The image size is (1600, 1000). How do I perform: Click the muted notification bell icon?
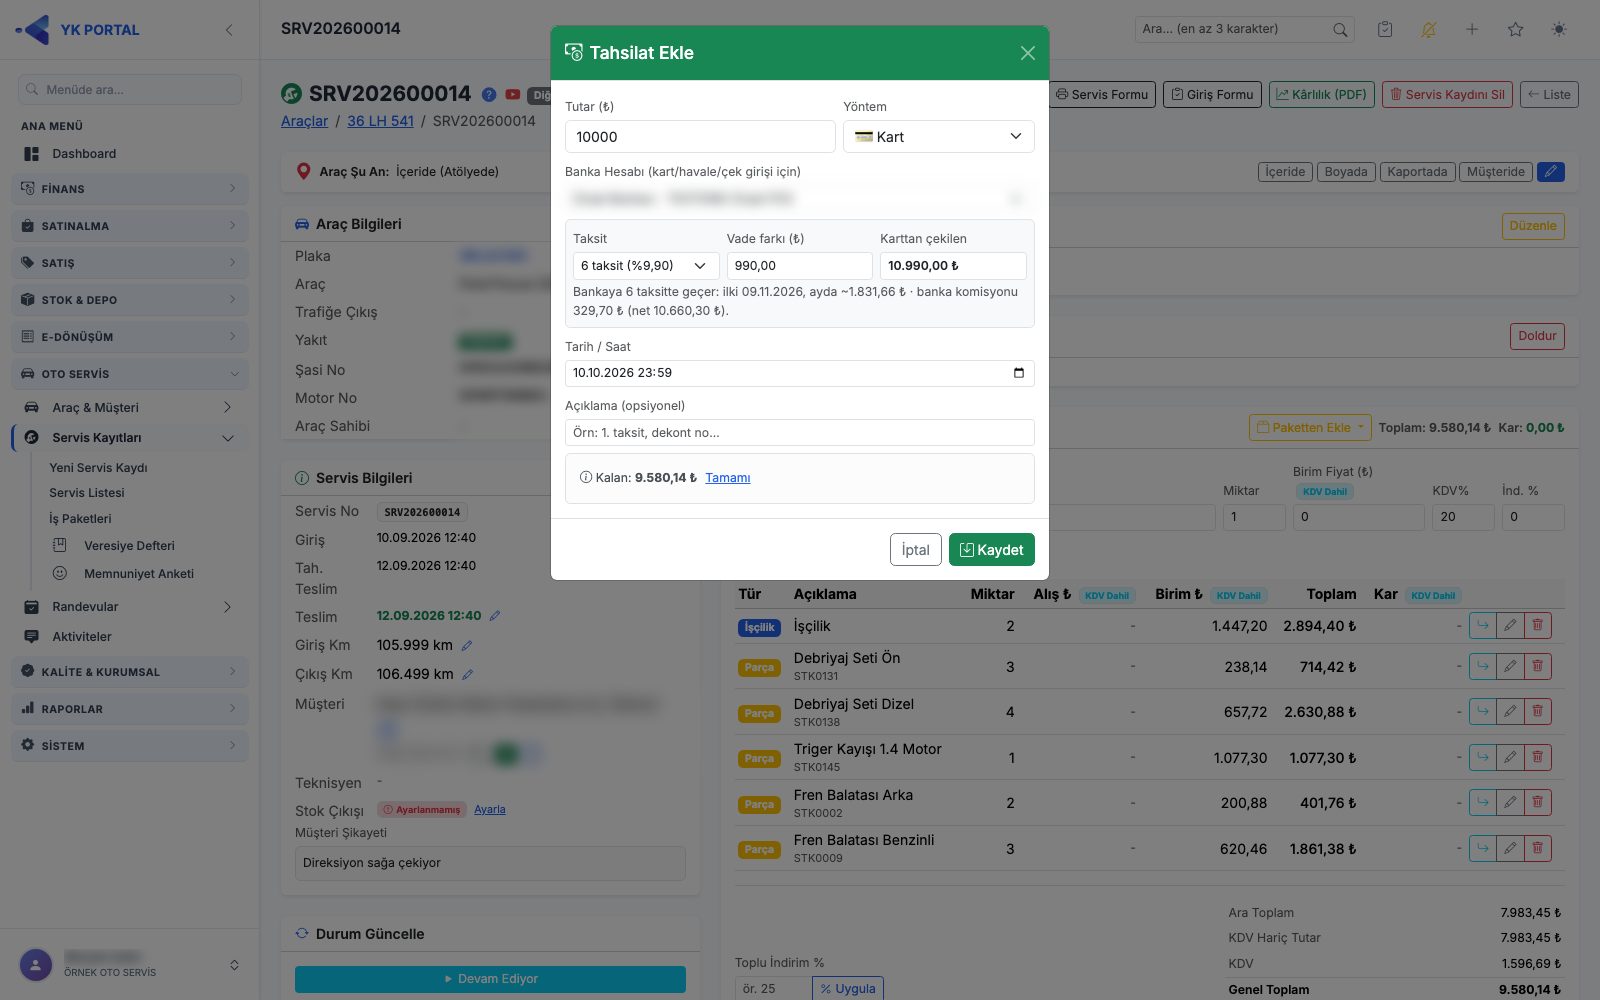(1428, 30)
